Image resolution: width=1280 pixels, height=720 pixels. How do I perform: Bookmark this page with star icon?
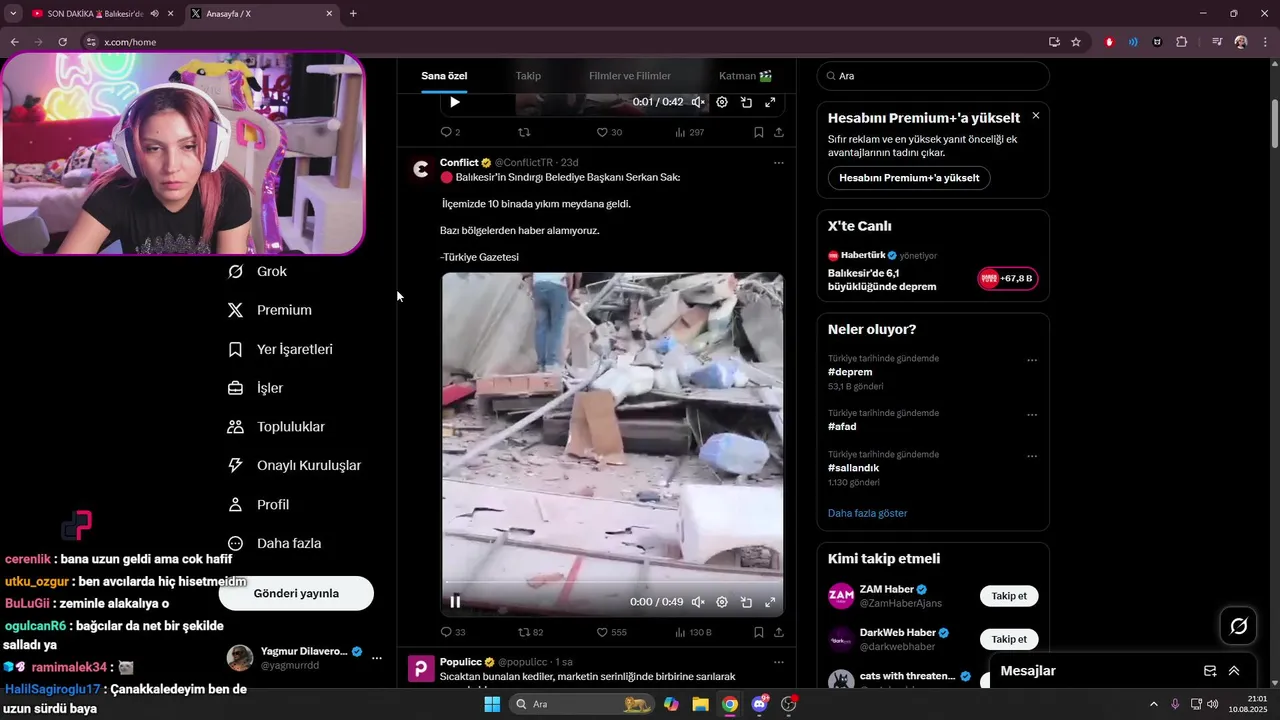coord(1076,42)
